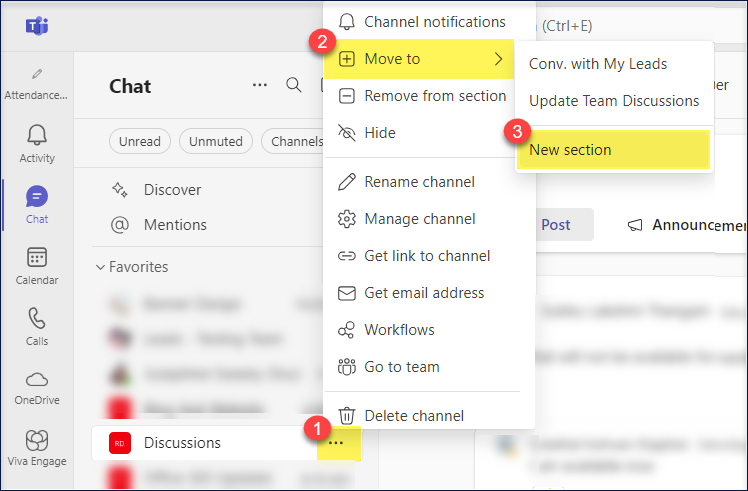
Task: Click the Discussions channel ellipsis button
Action: tap(336, 442)
